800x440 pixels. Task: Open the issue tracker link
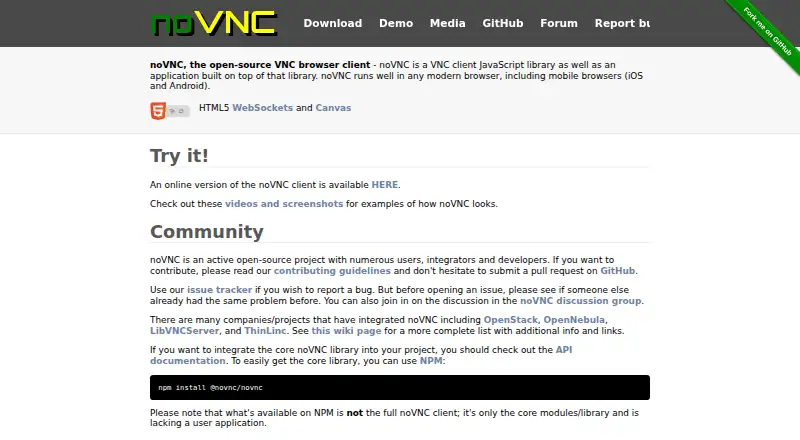pos(219,290)
